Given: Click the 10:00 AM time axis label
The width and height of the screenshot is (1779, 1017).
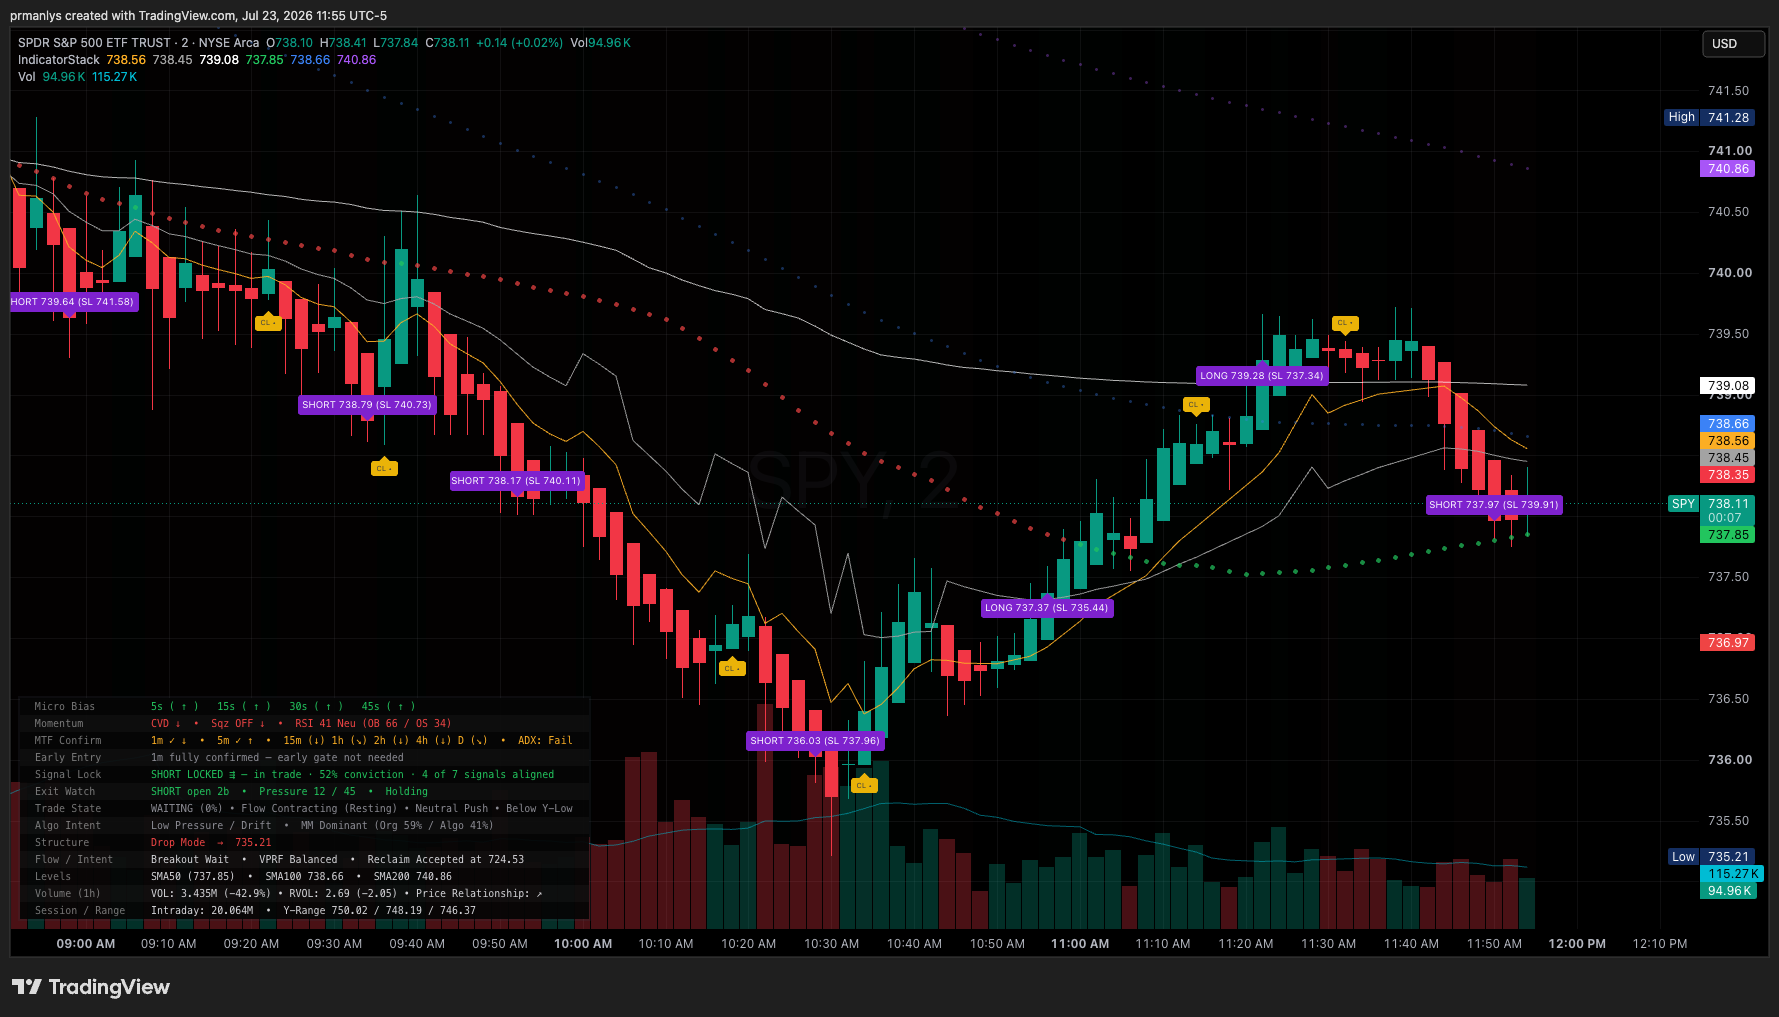Looking at the screenshot, I should pyautogui.click(x=583, y=944).
